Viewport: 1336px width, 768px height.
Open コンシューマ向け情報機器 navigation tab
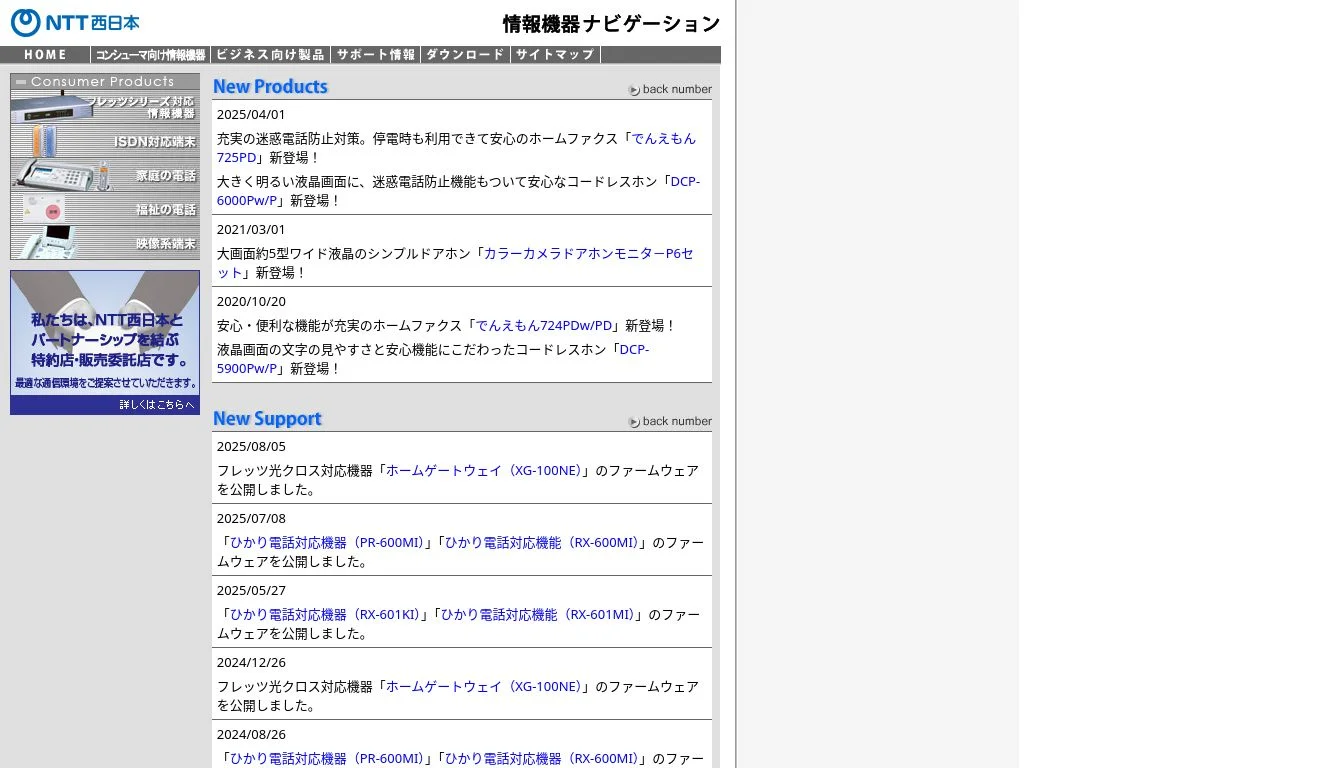pyautogui.click(x=151, y=55)
